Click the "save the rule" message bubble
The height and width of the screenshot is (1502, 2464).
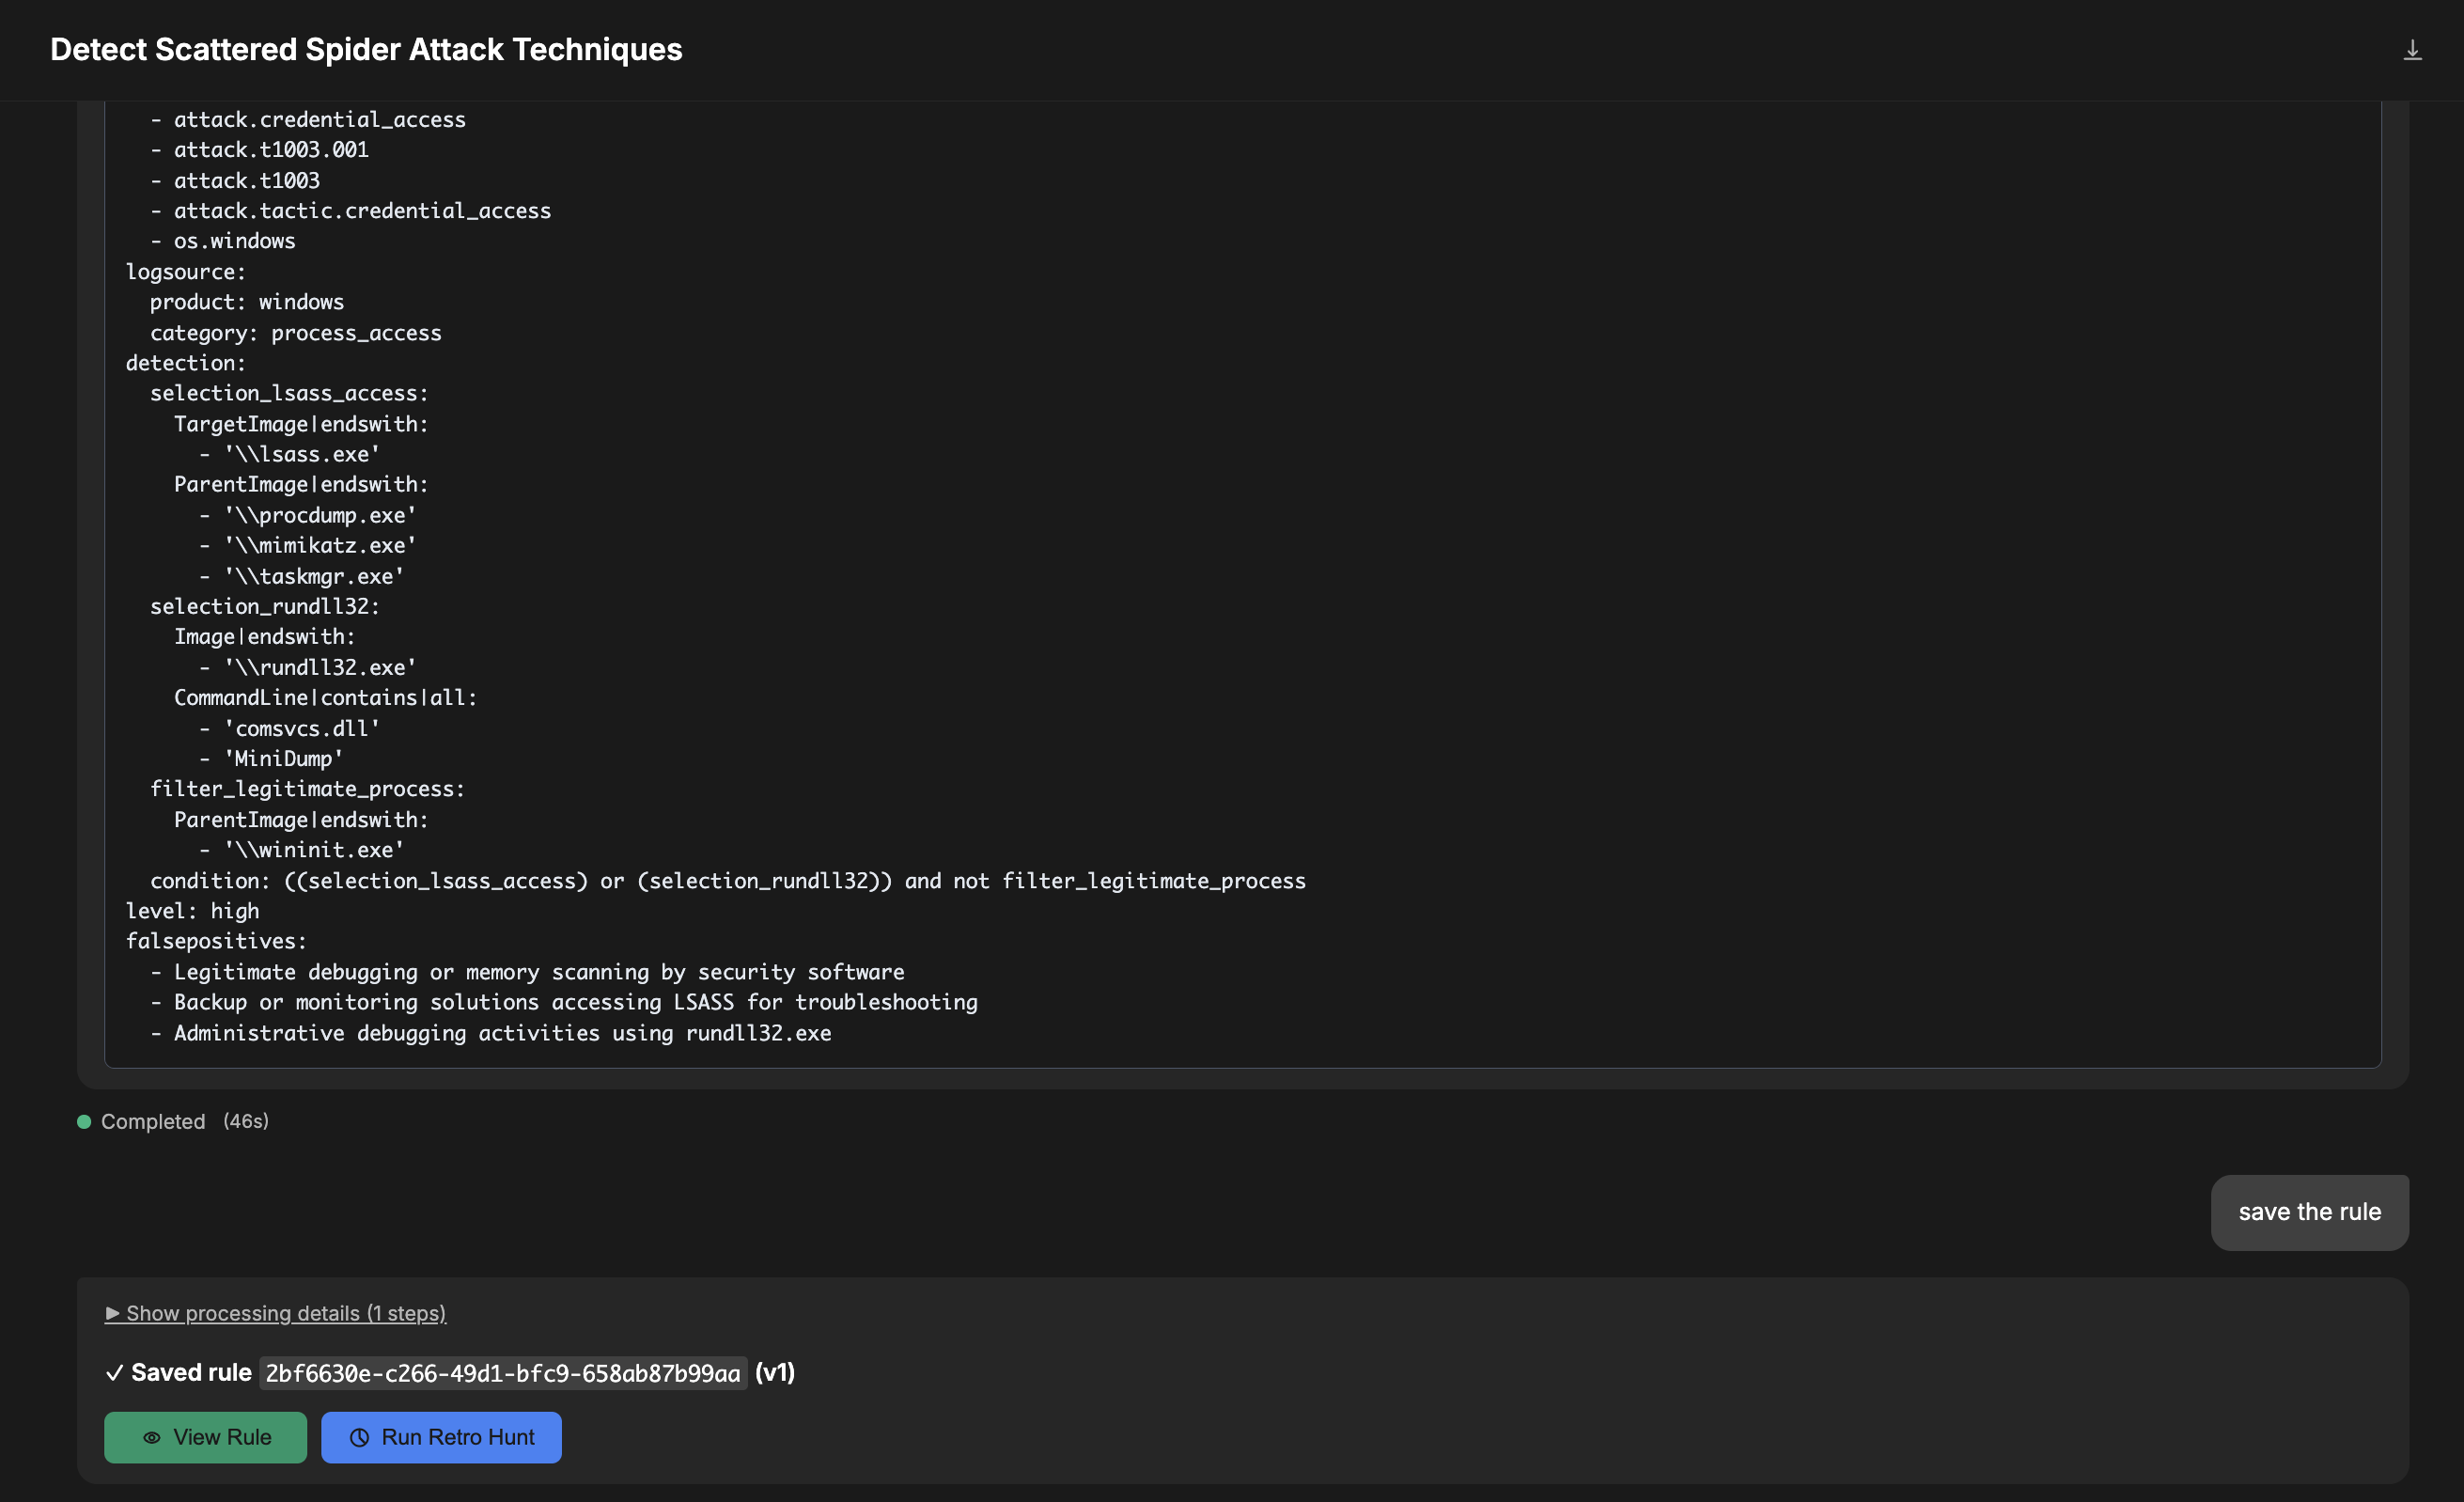point(2309,1212)
